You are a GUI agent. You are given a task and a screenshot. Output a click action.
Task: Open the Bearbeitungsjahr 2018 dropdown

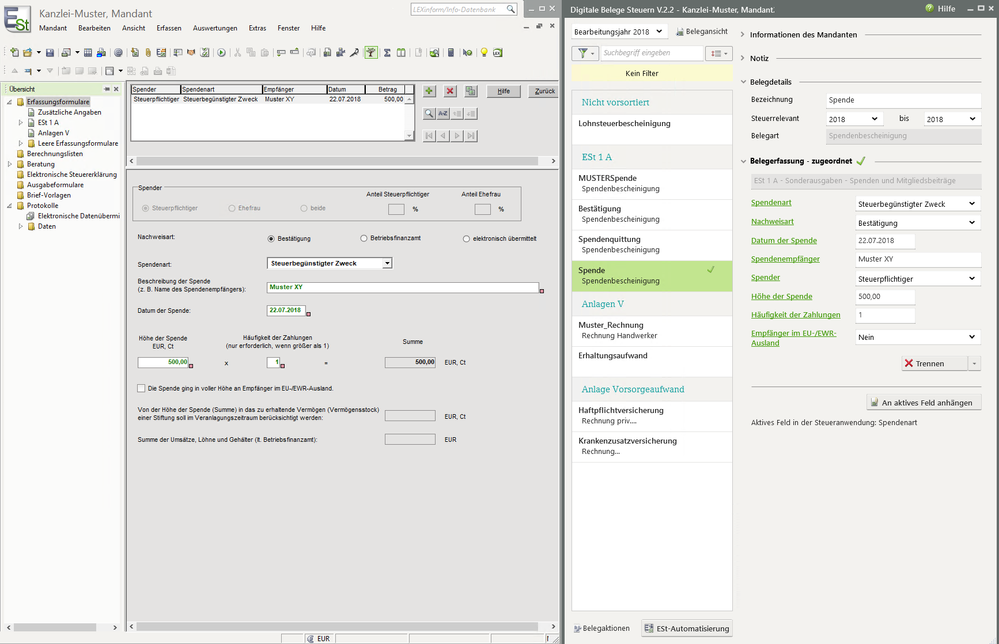[619, 32]
